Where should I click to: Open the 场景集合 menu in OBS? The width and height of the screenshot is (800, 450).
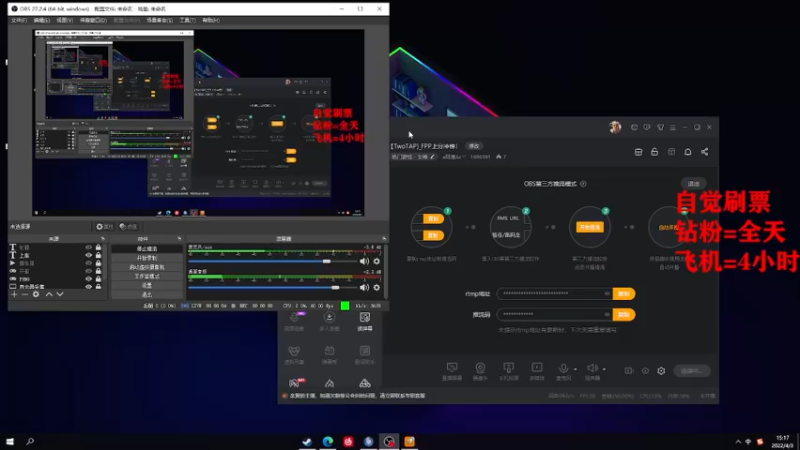(159, 20)
